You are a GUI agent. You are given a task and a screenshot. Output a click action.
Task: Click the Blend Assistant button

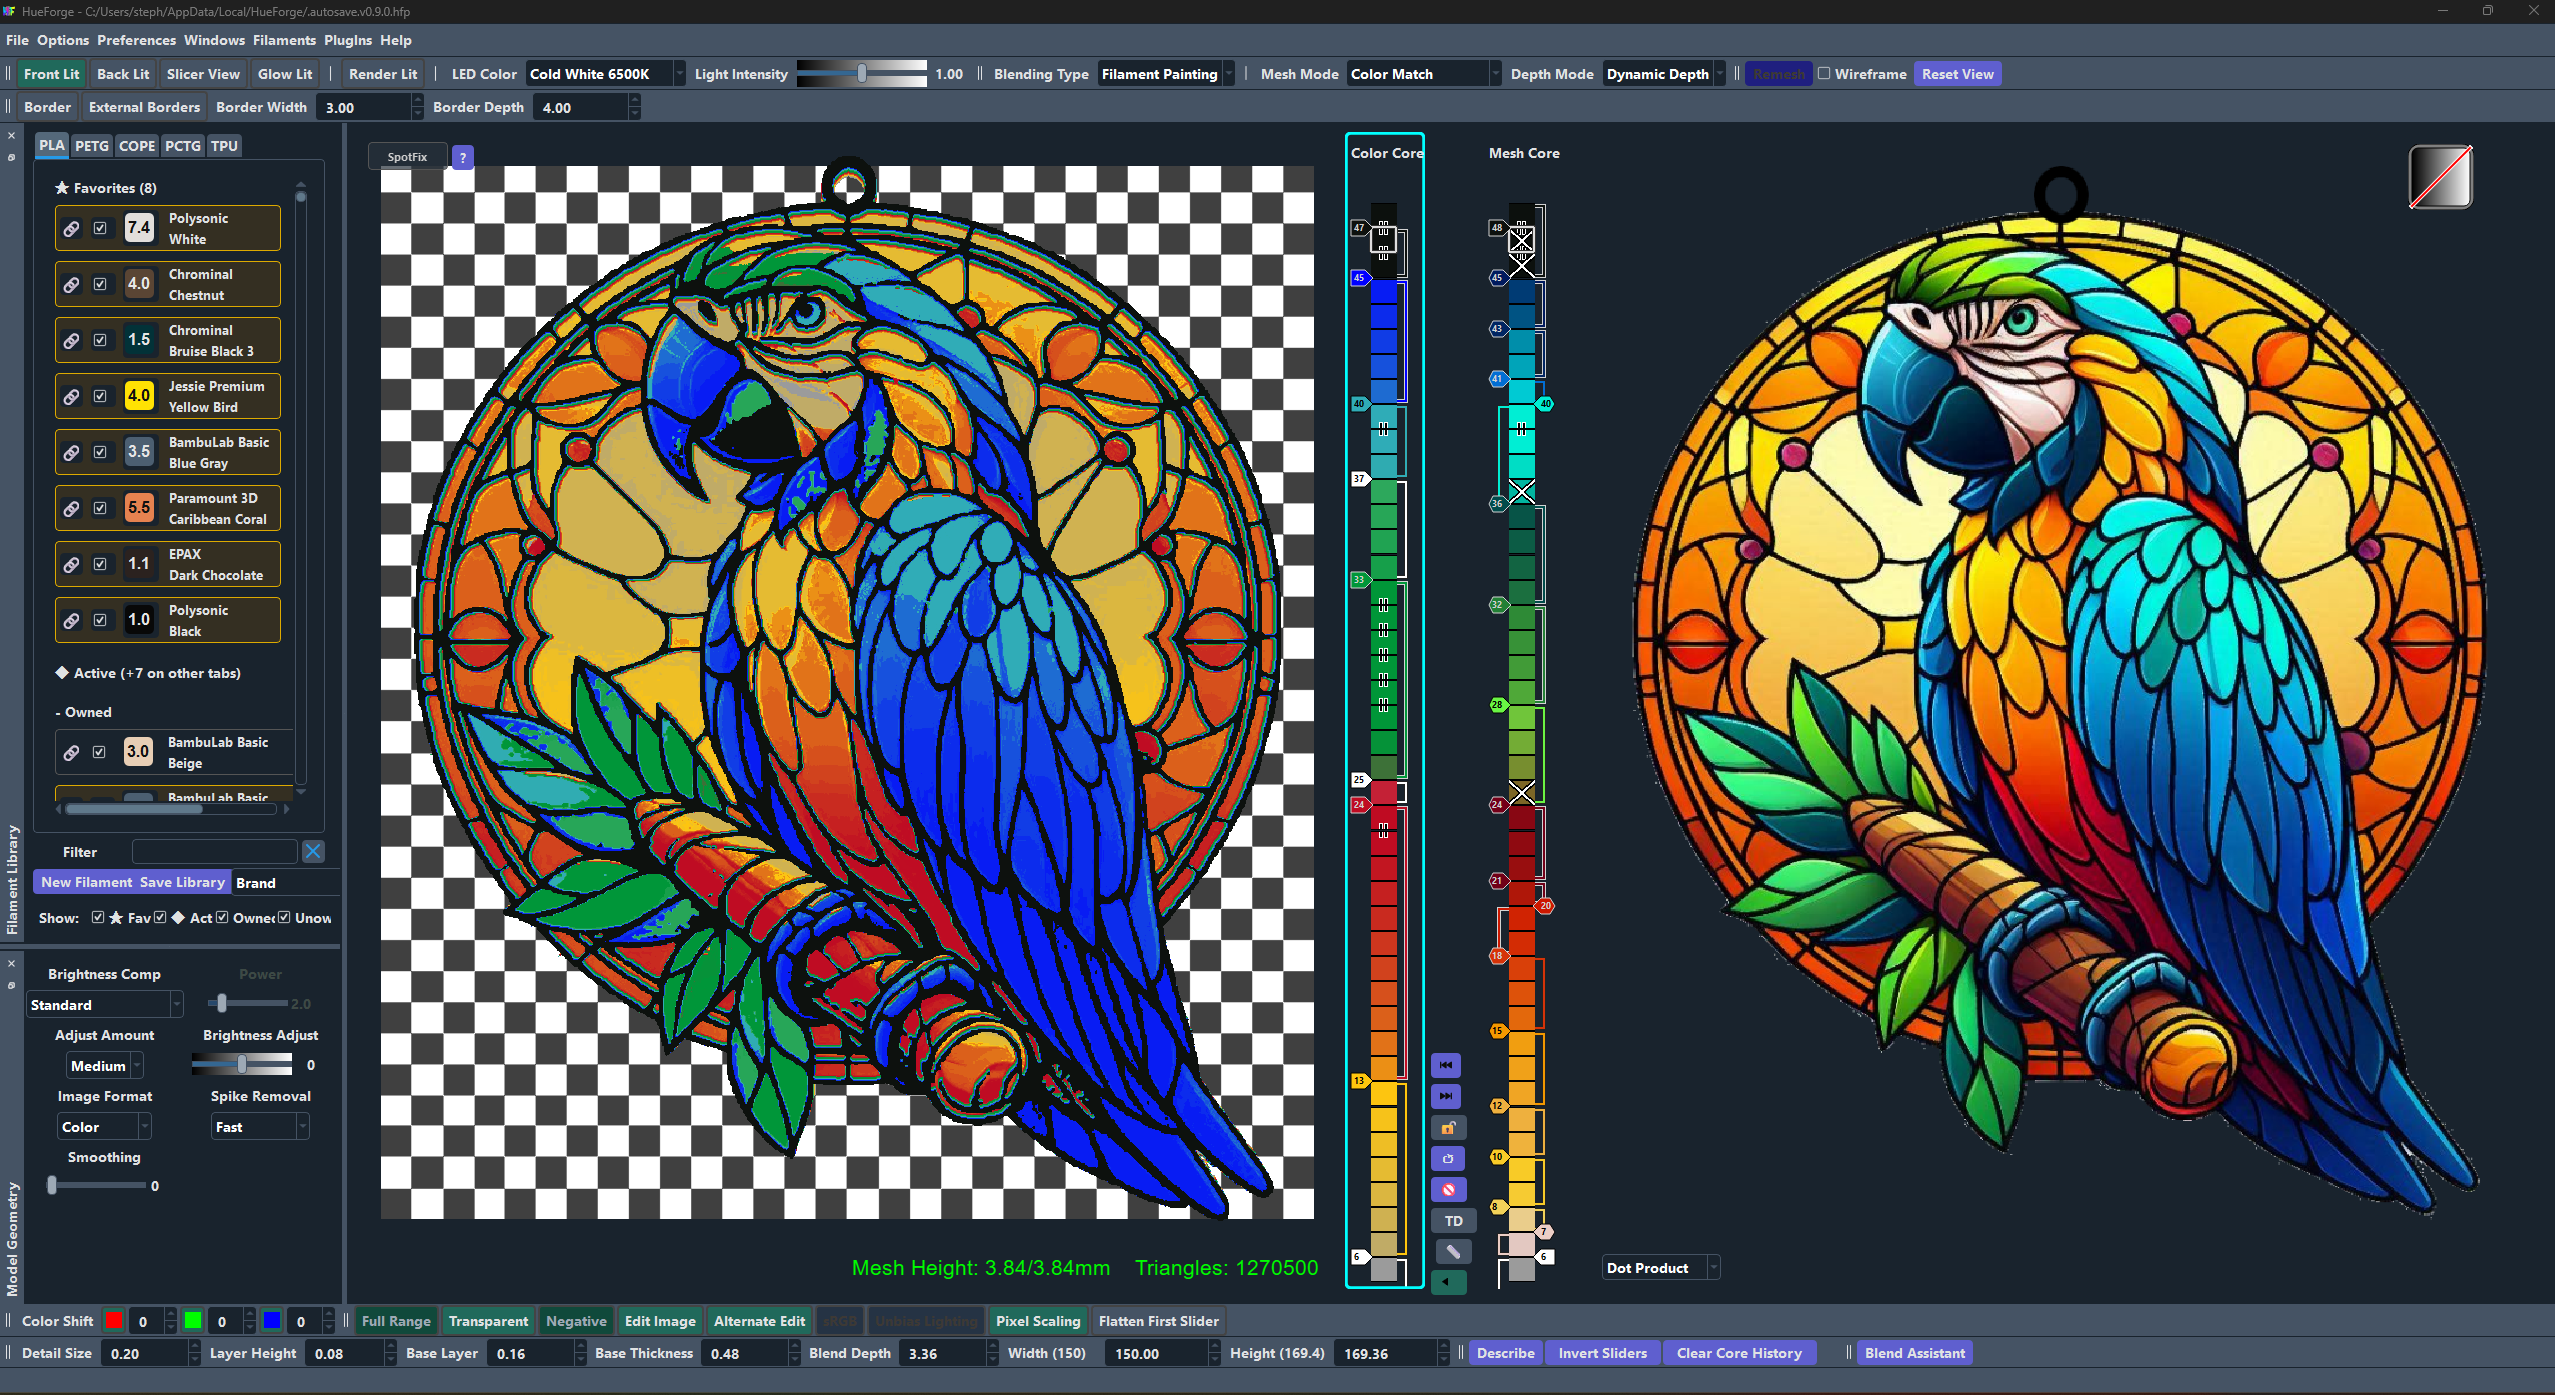click(x=1914, y=1352)
